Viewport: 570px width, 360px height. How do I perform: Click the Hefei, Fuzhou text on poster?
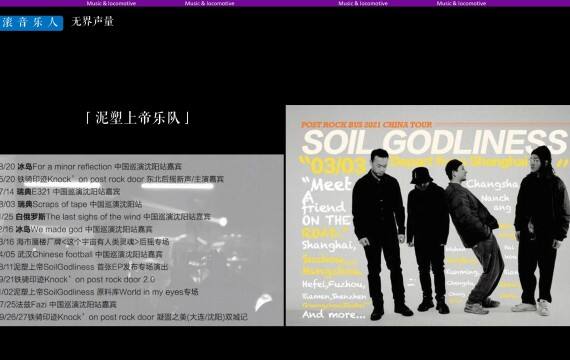[333, 284]
